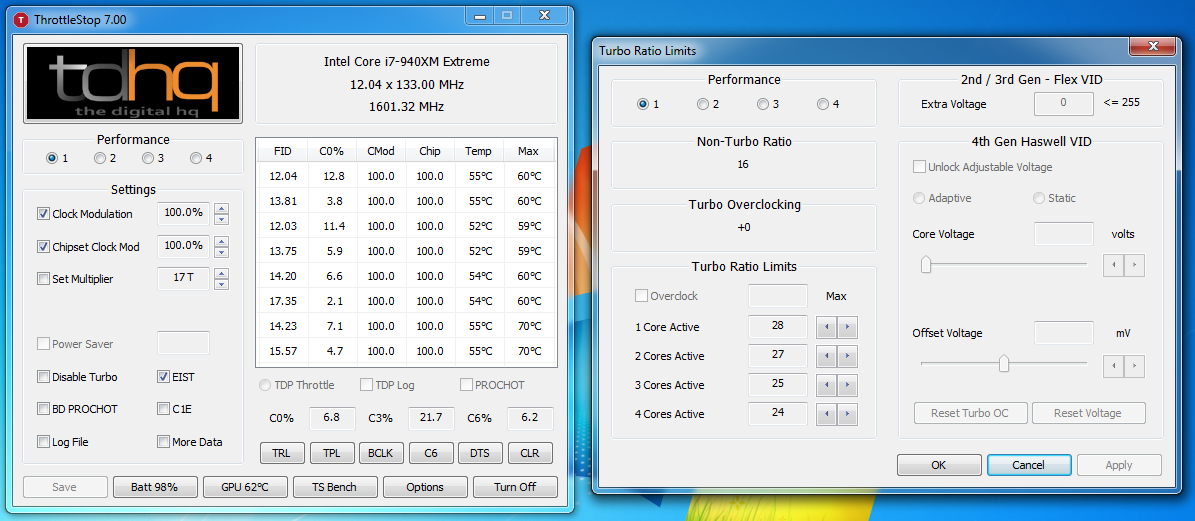Click the DTS button
Image resolution: width=1195 pixels, height=521 pixels.
point(480,453)
